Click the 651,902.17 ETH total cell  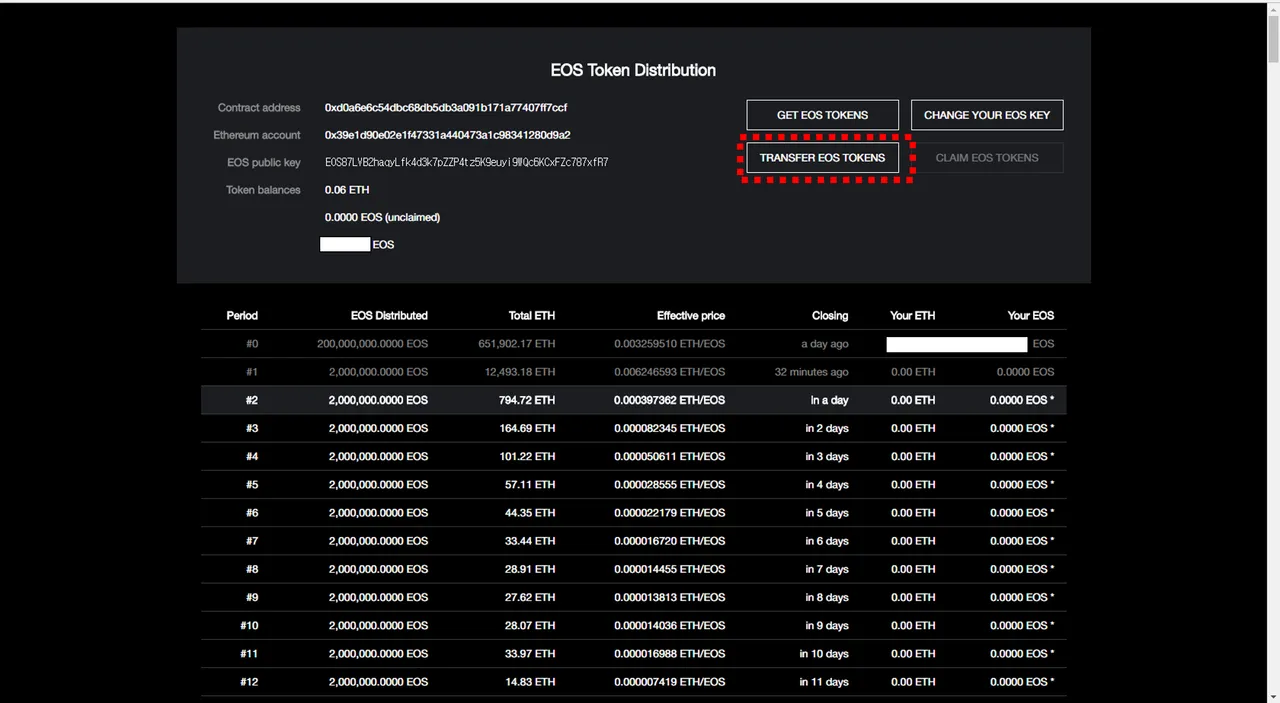tap(517, 344)
